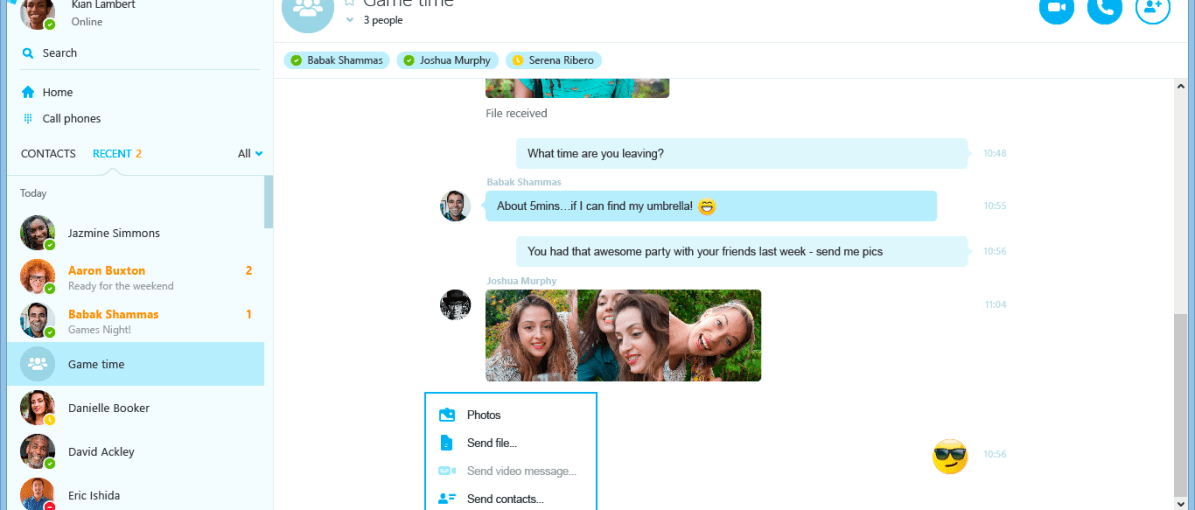Viewport: 1195px width, 510px height.
Task: Click the Send contacts icon
Action: 447,499
